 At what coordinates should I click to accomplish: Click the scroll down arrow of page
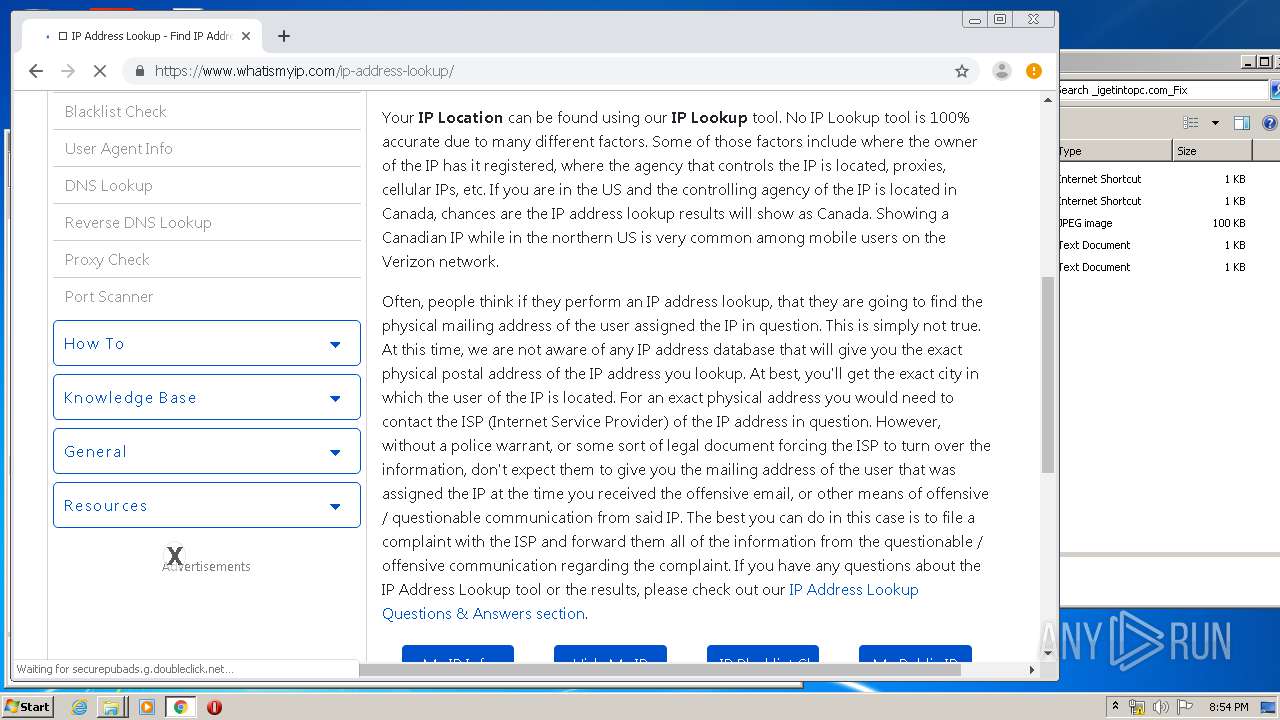pyautogui.click(x=1048, y=653)
